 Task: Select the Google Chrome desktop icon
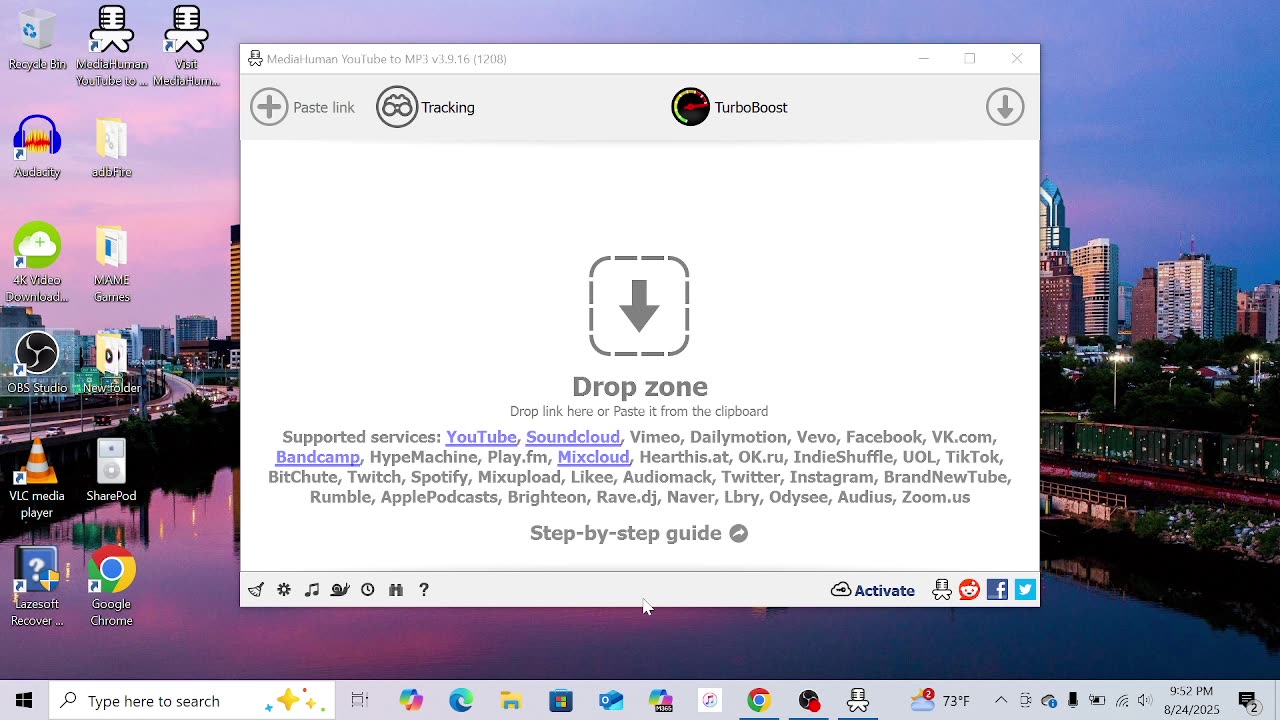(x=112, y=587)
